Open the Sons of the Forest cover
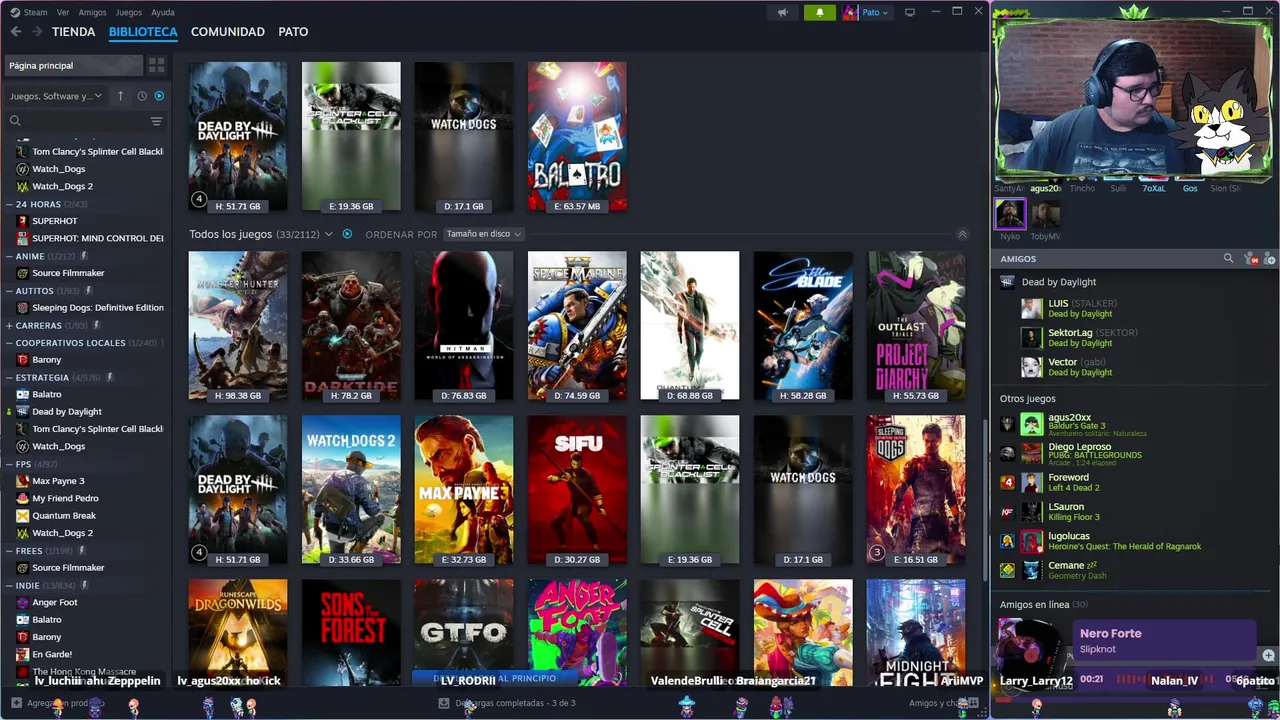The width and height of the screenshot is (1280, 720). 351,632
